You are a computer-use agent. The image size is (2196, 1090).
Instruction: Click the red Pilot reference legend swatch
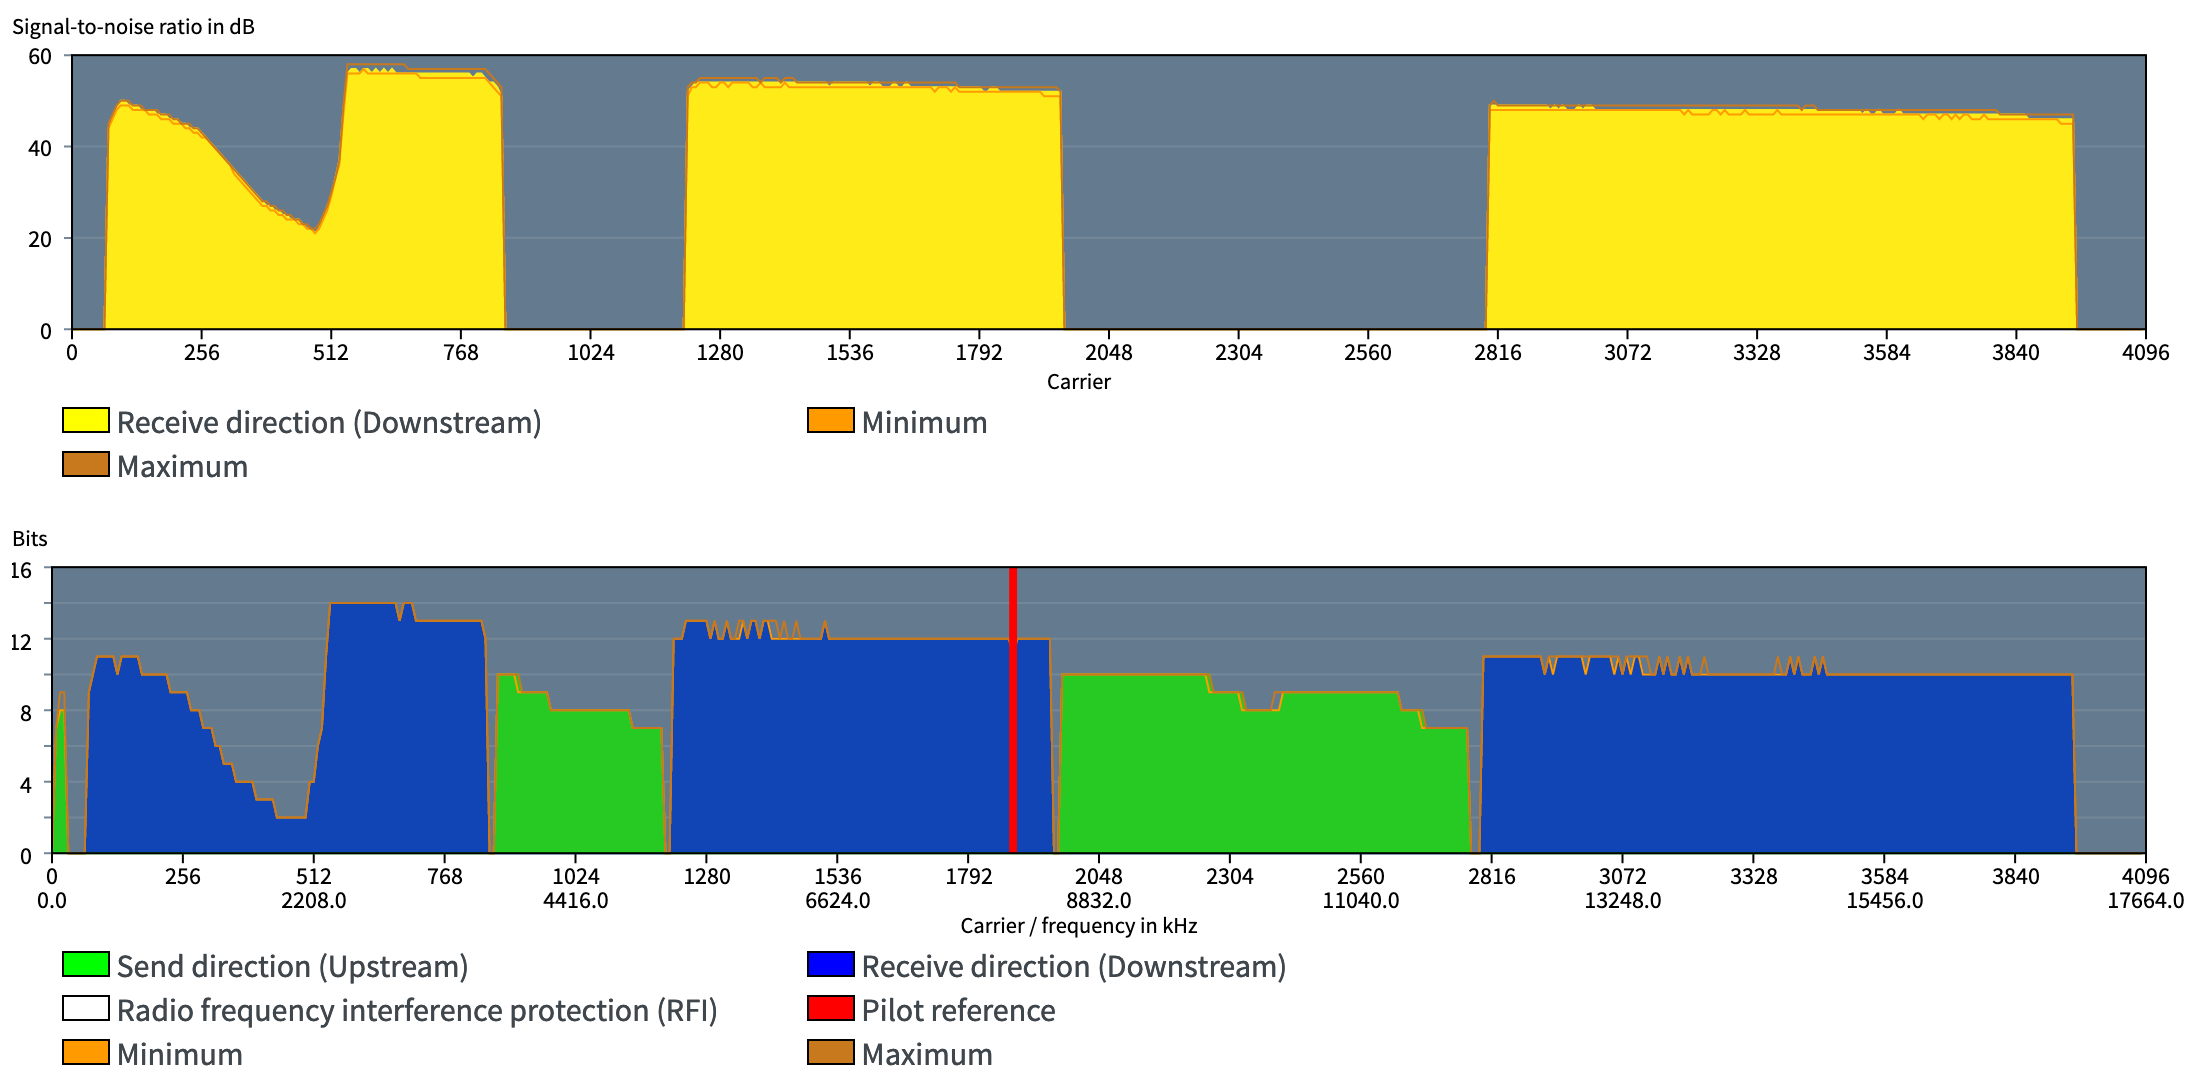pyautogui.click(x=831, y=1009)
